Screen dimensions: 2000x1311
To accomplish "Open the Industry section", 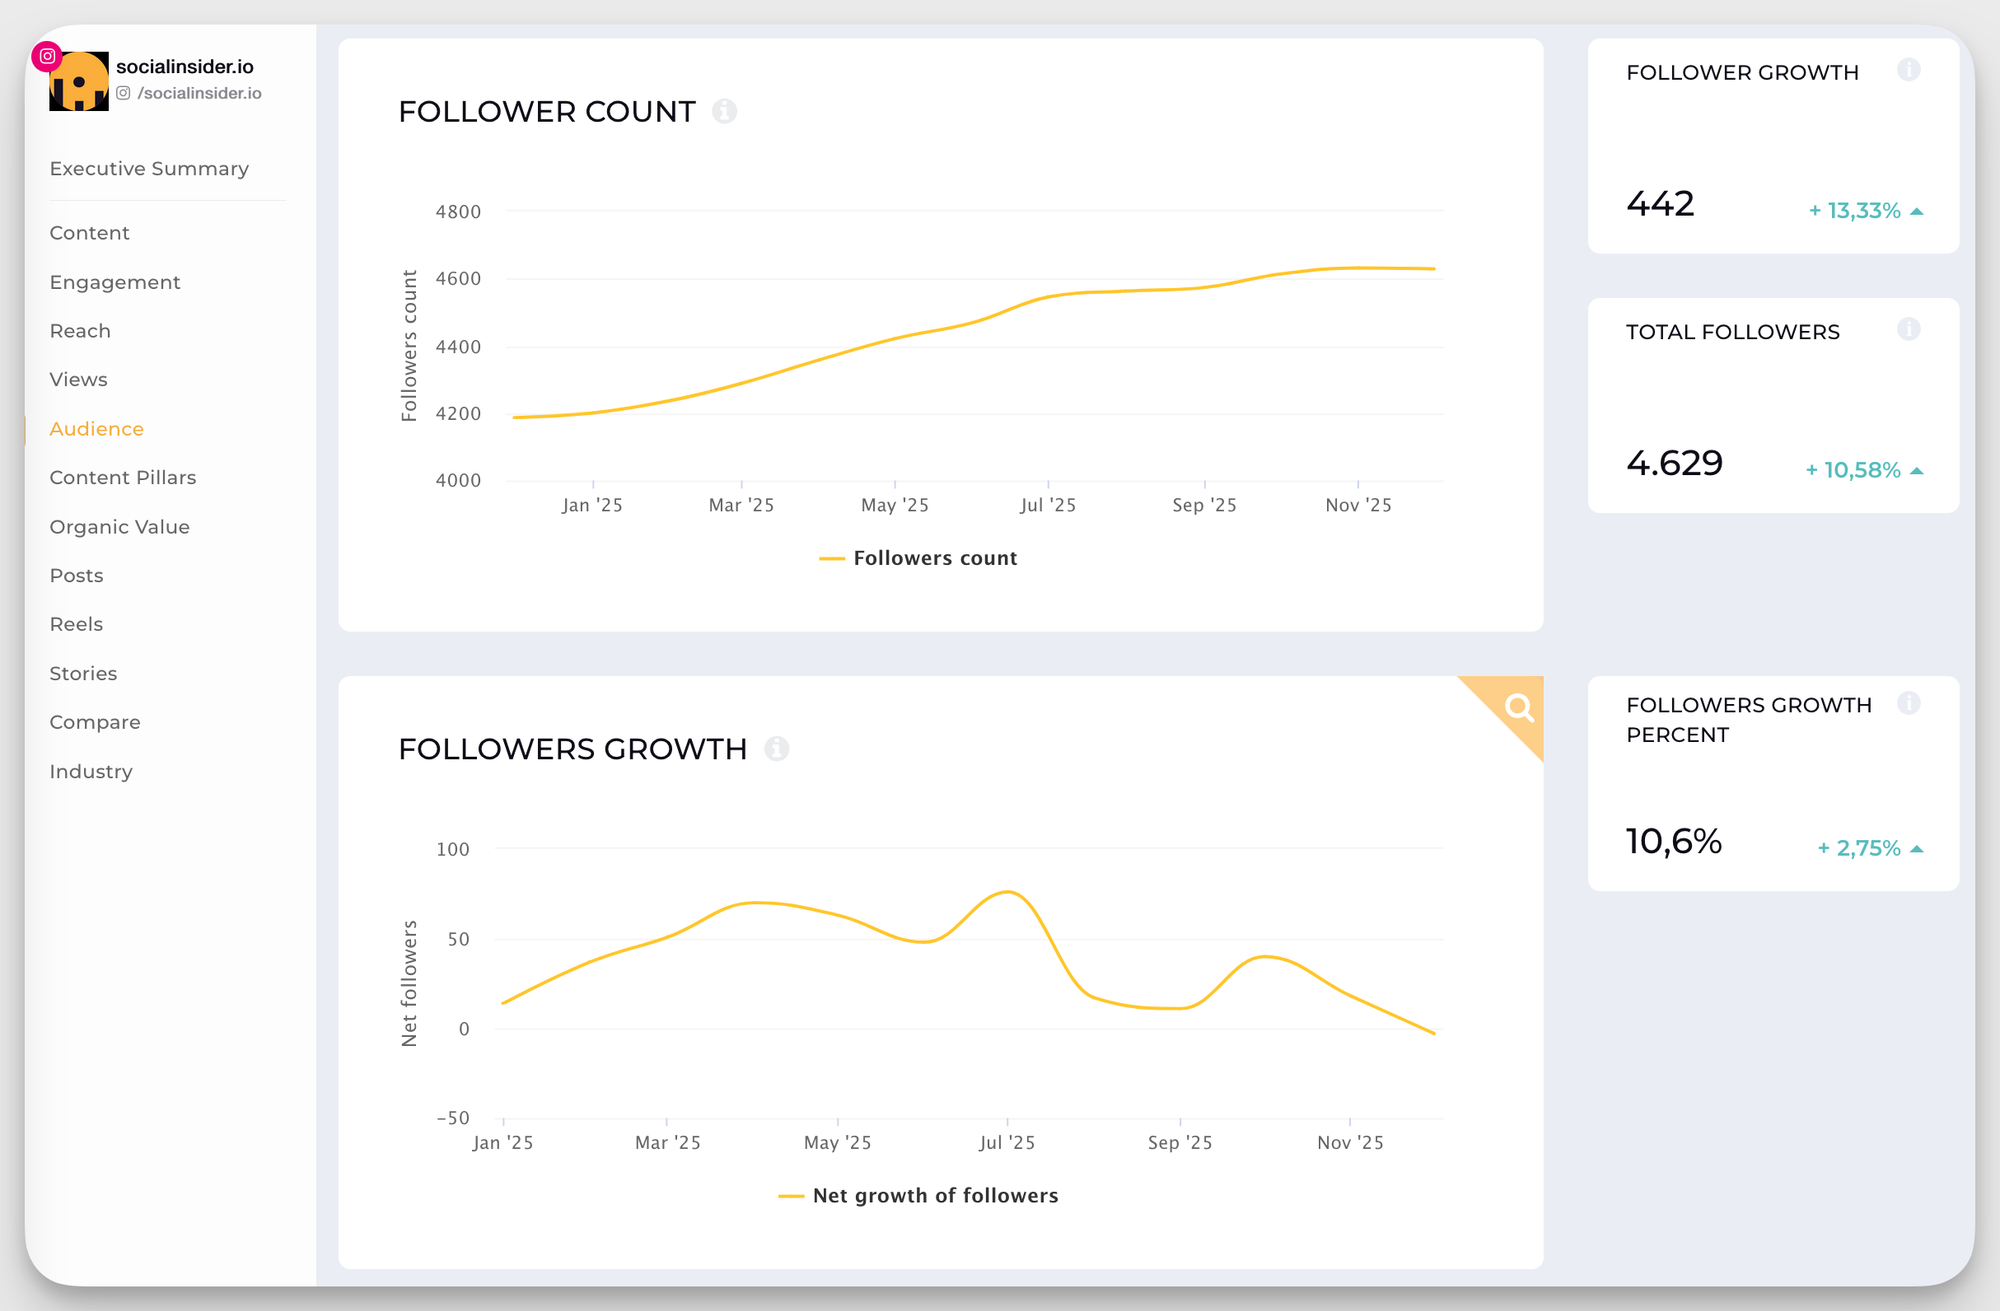I will (x=90, y=771).
